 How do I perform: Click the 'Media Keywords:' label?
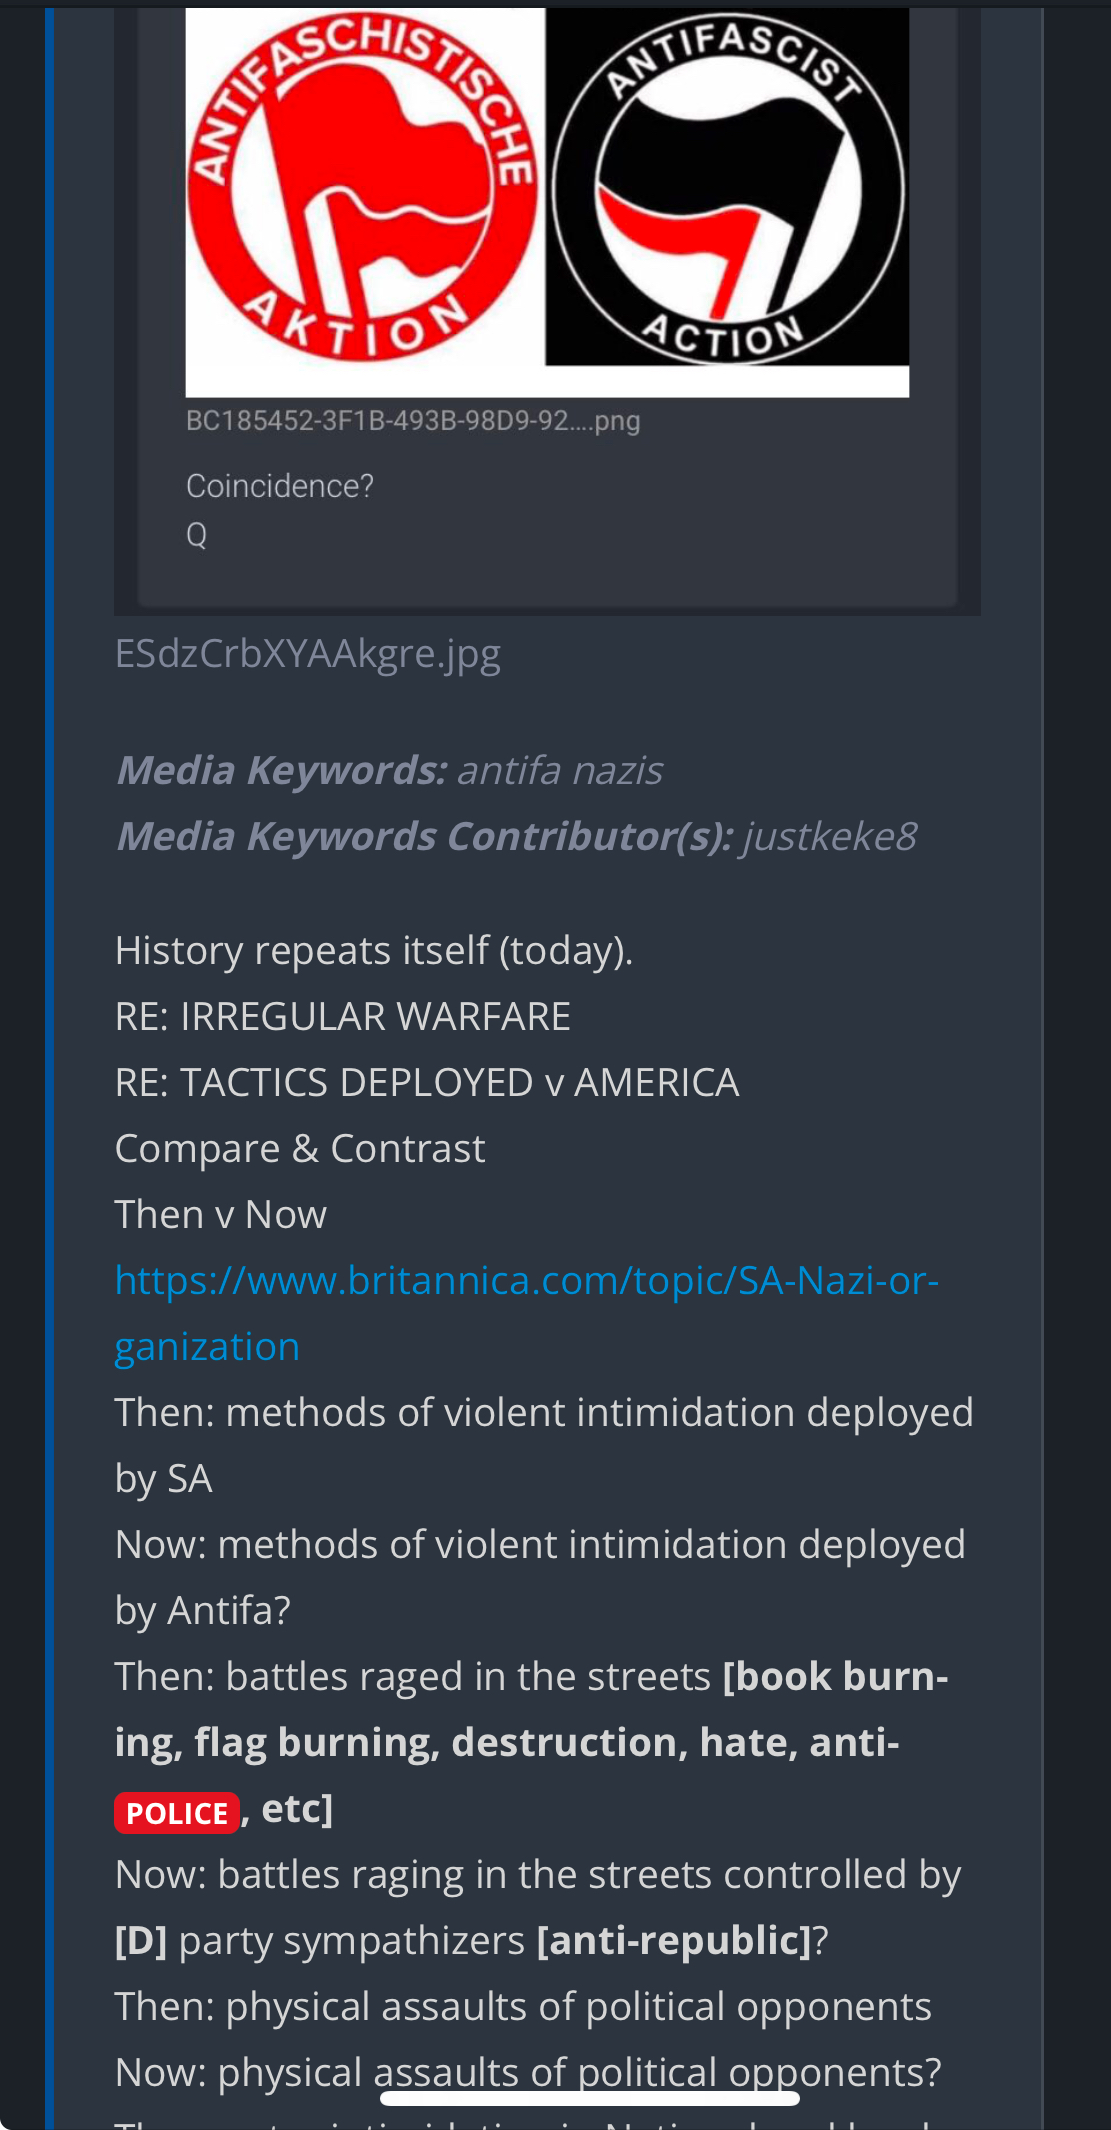click(281, 771)
